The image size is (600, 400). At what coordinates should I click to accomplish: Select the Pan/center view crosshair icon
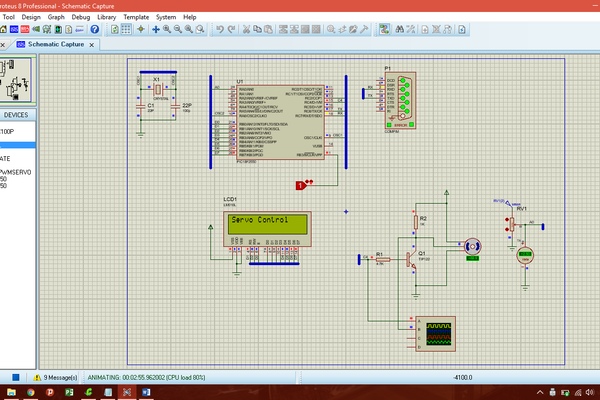[x=154, y=30]
